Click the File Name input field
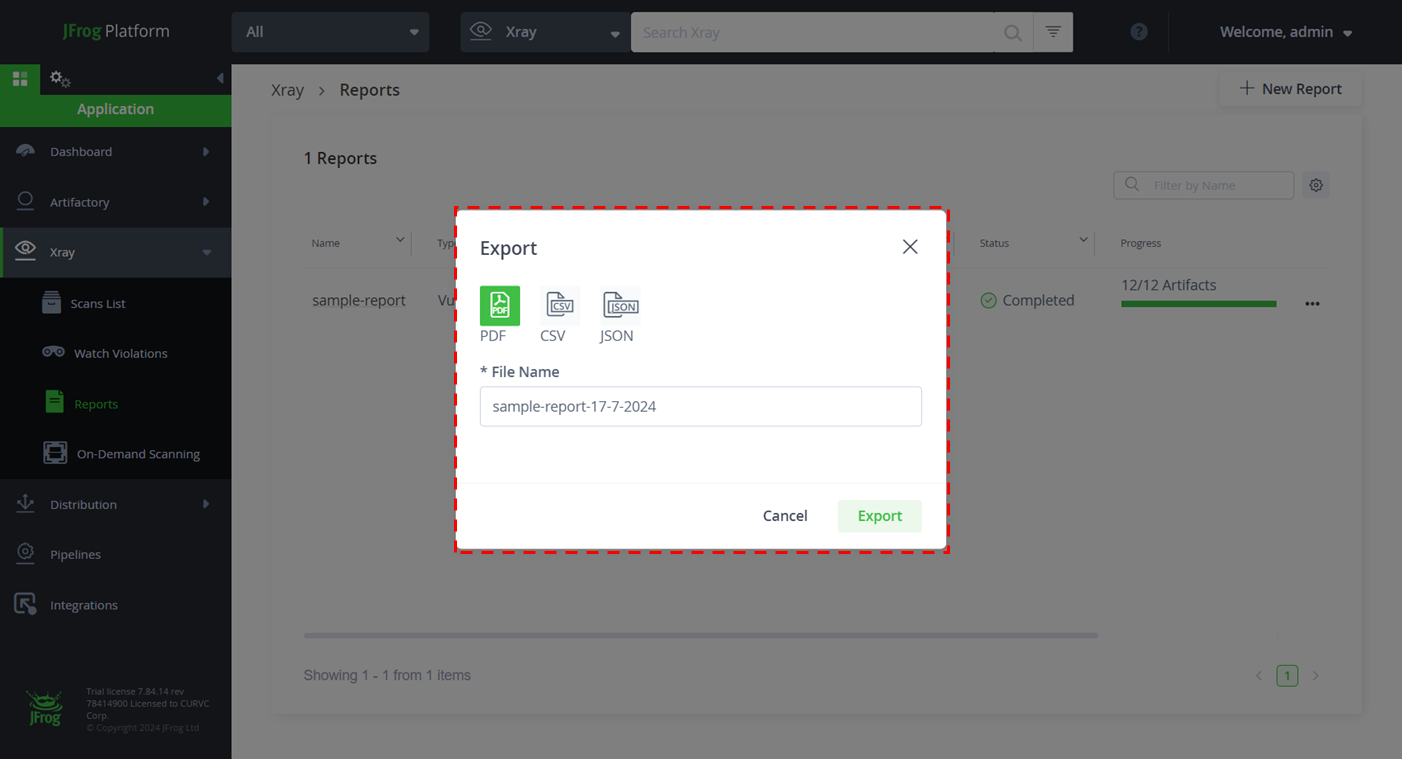1402x759 pixels. pyautogui.click(x=701, y=407)
